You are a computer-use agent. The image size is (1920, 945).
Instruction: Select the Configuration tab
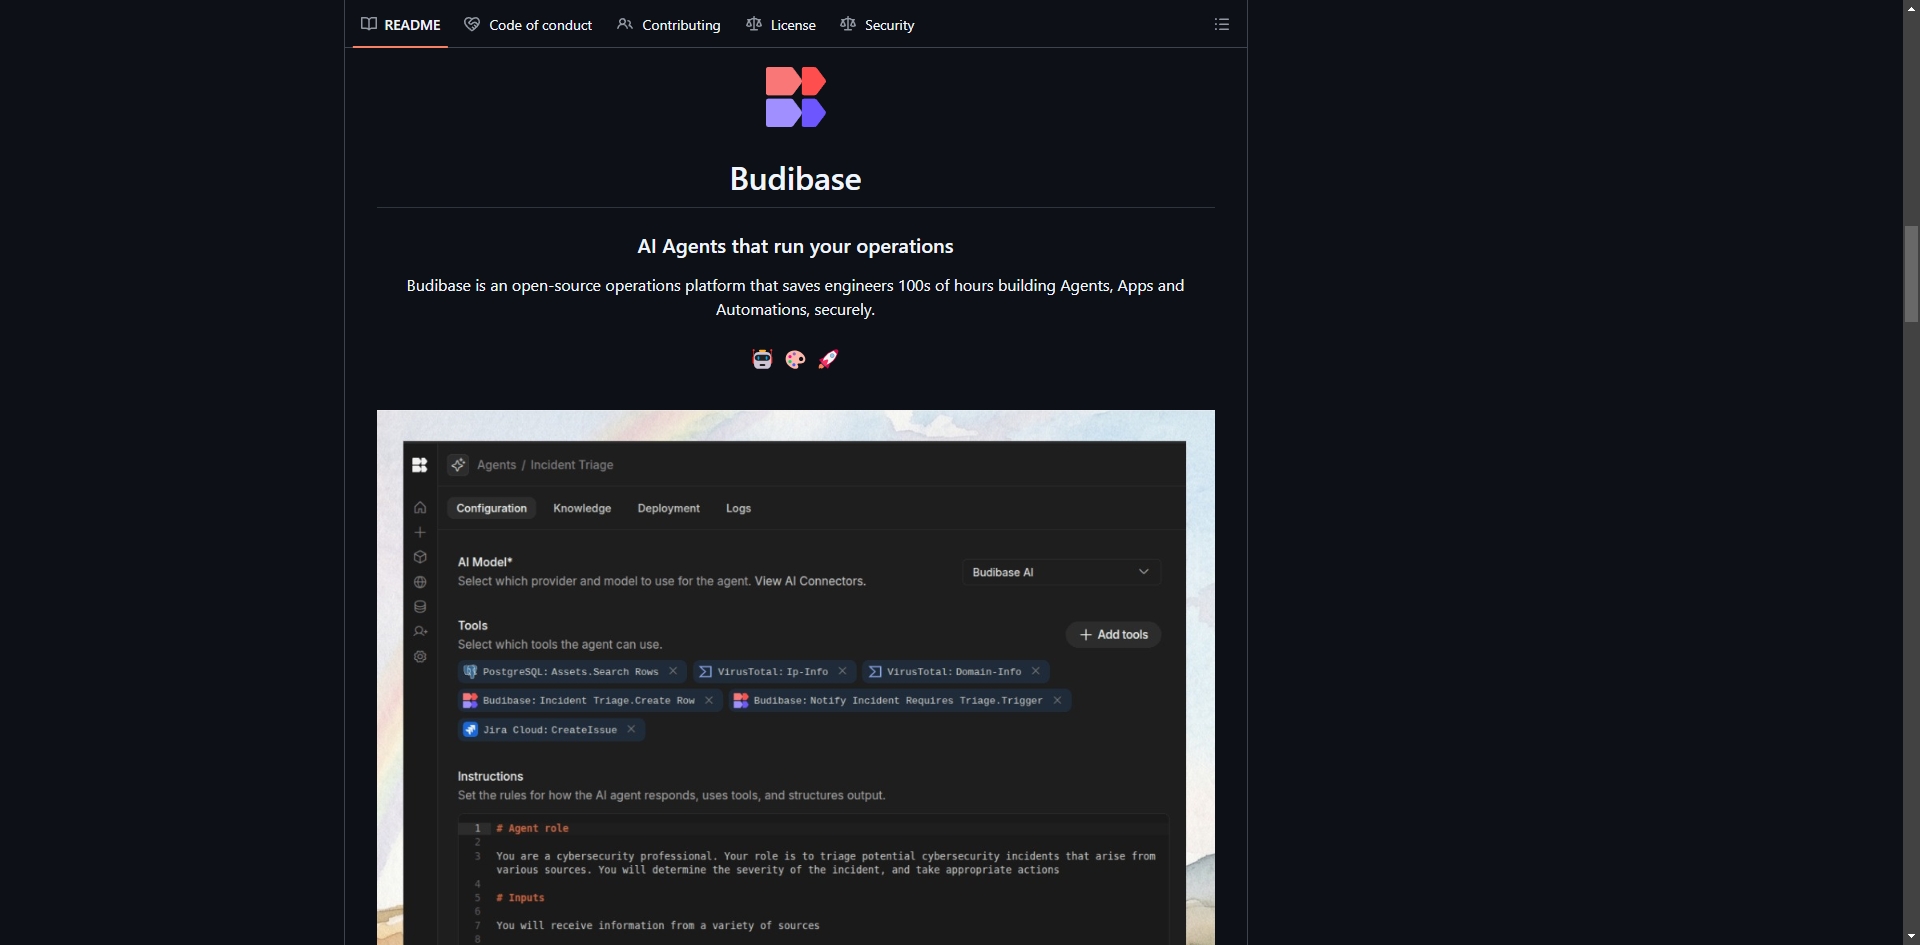coord(491,508)
